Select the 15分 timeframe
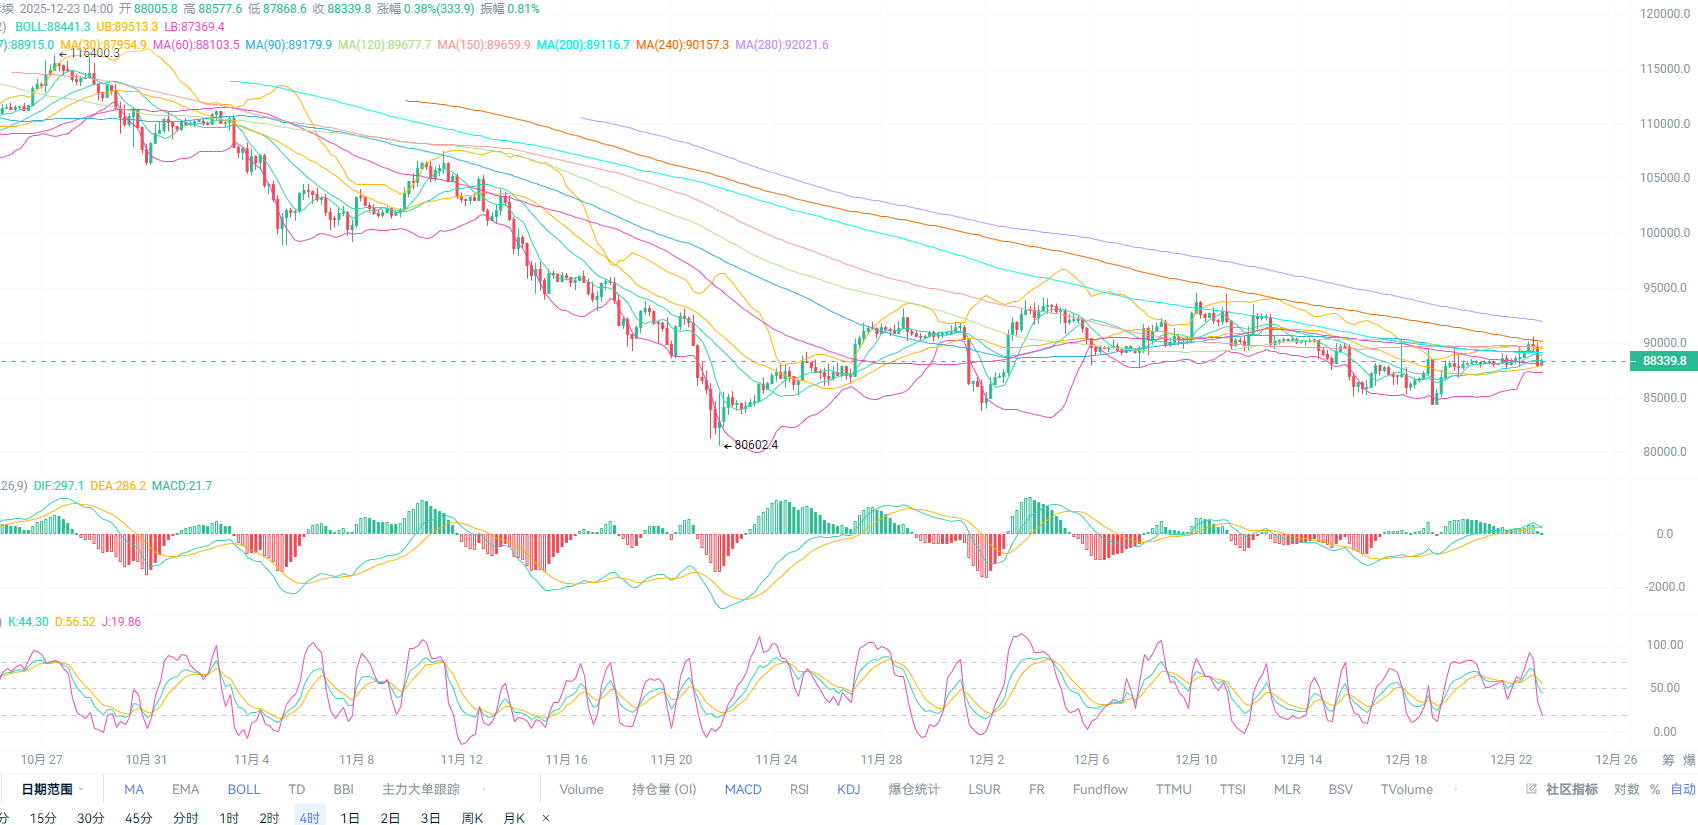Screen dimensions: 1698x825 (x=43, y=818)
